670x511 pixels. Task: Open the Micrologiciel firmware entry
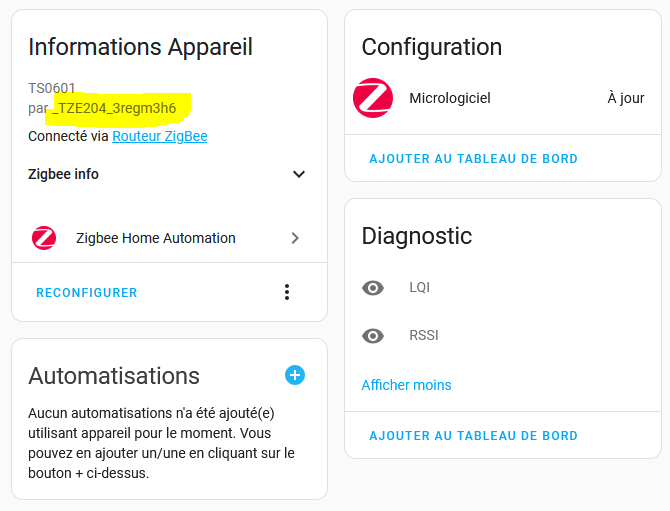click(x=503, y=98)
